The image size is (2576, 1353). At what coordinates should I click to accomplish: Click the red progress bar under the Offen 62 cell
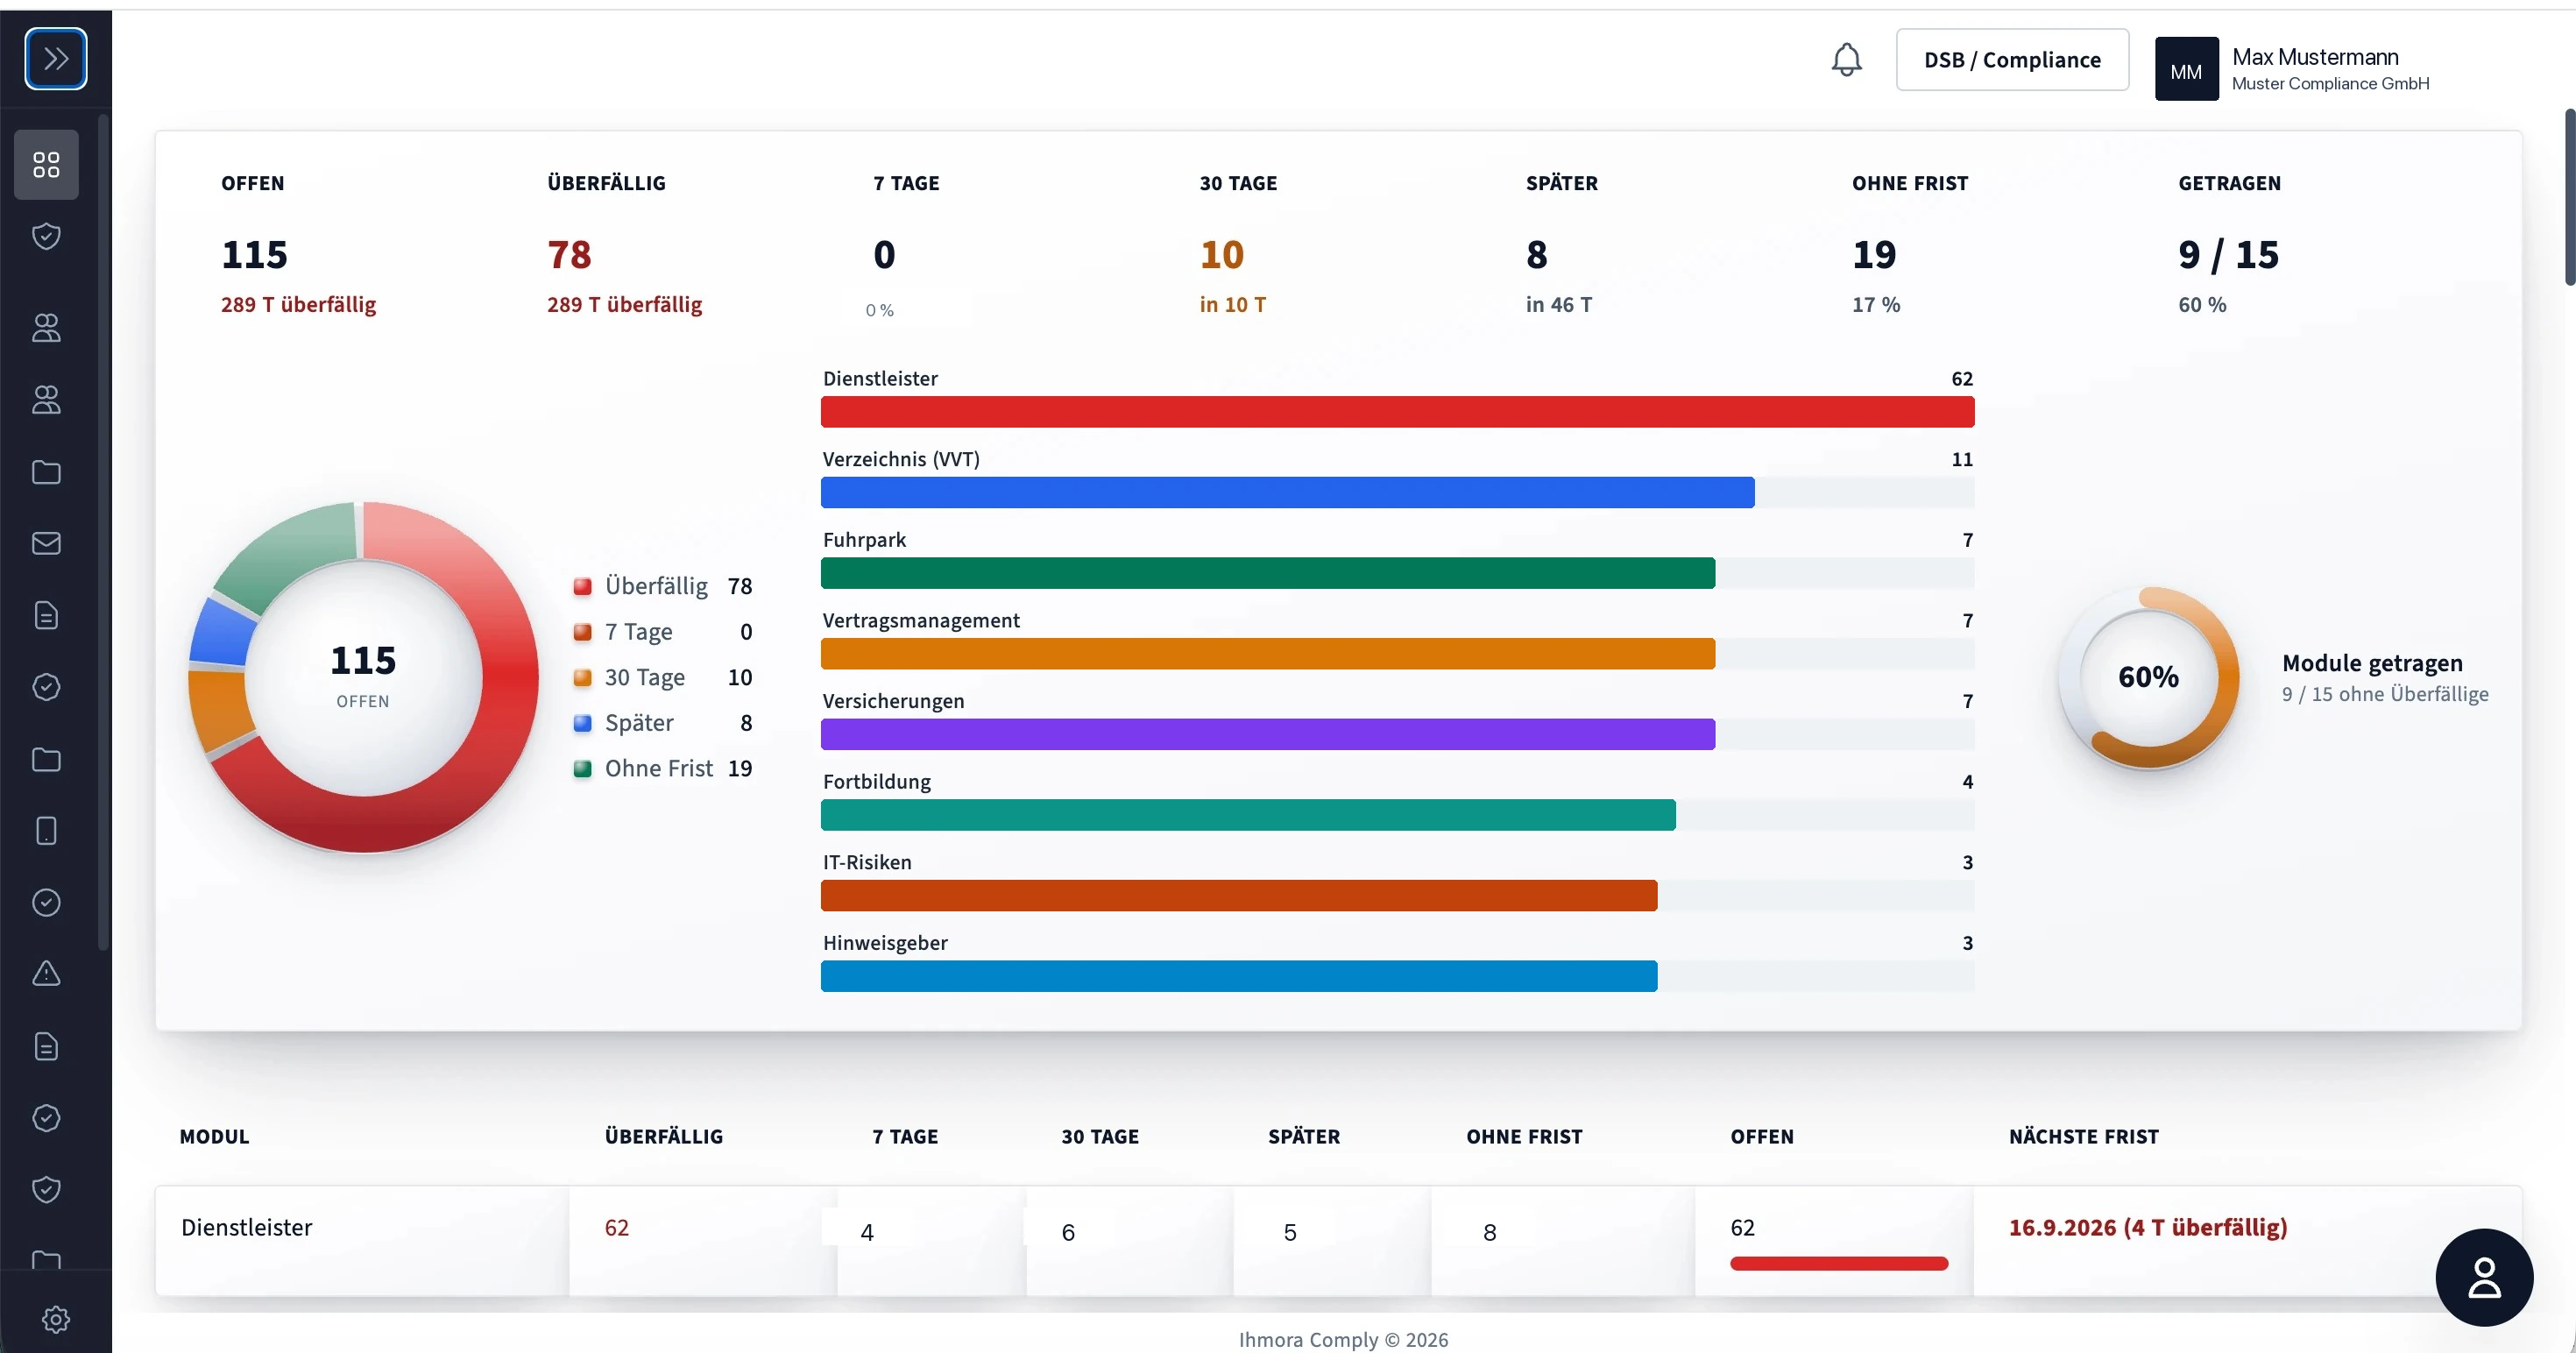point(1839,1264)
